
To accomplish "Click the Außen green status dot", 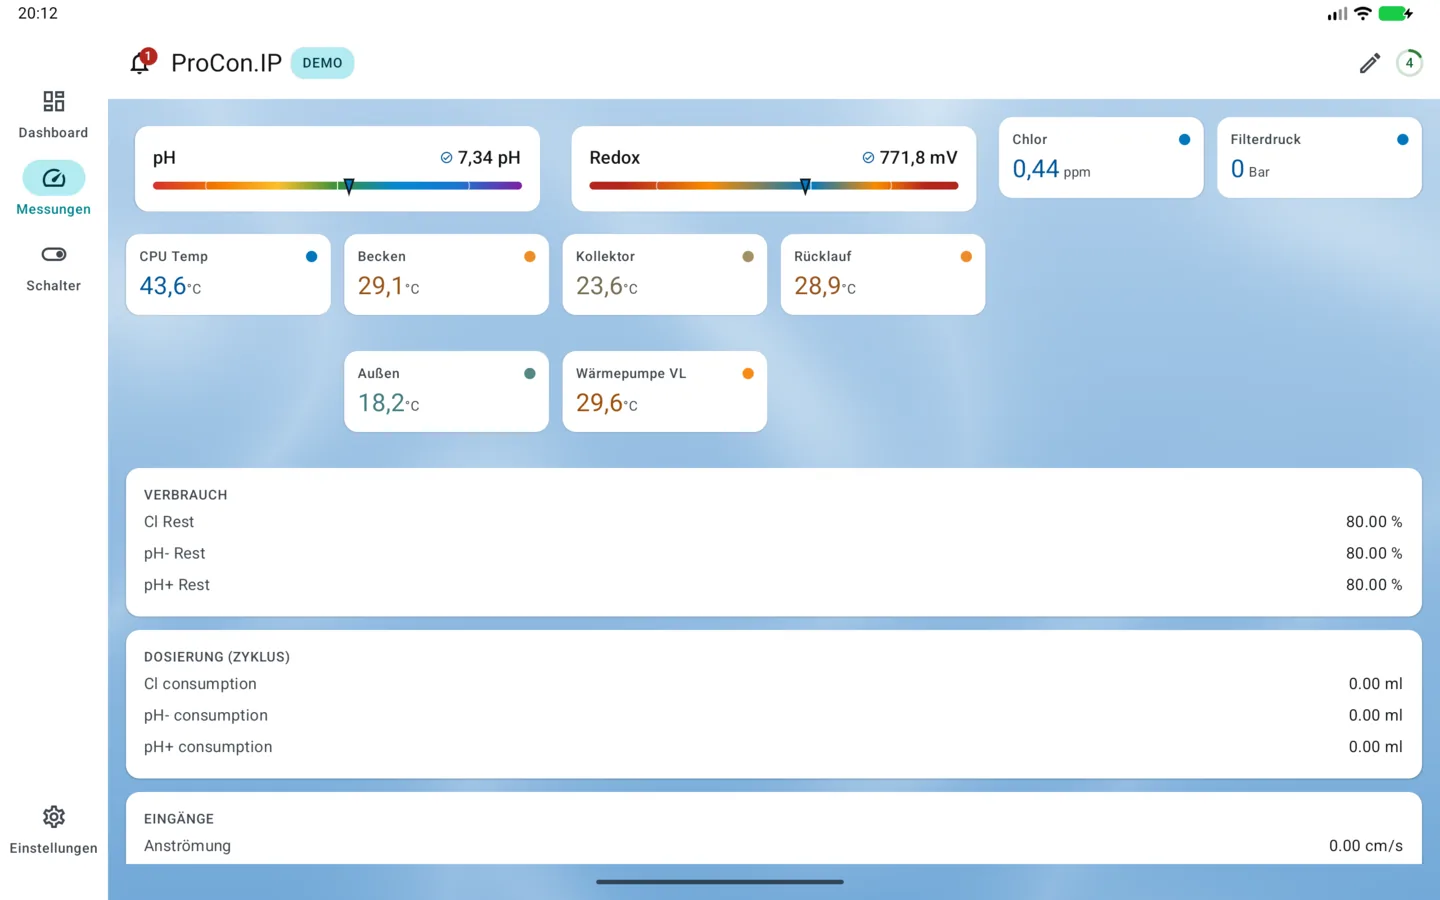I will [530, 374].
